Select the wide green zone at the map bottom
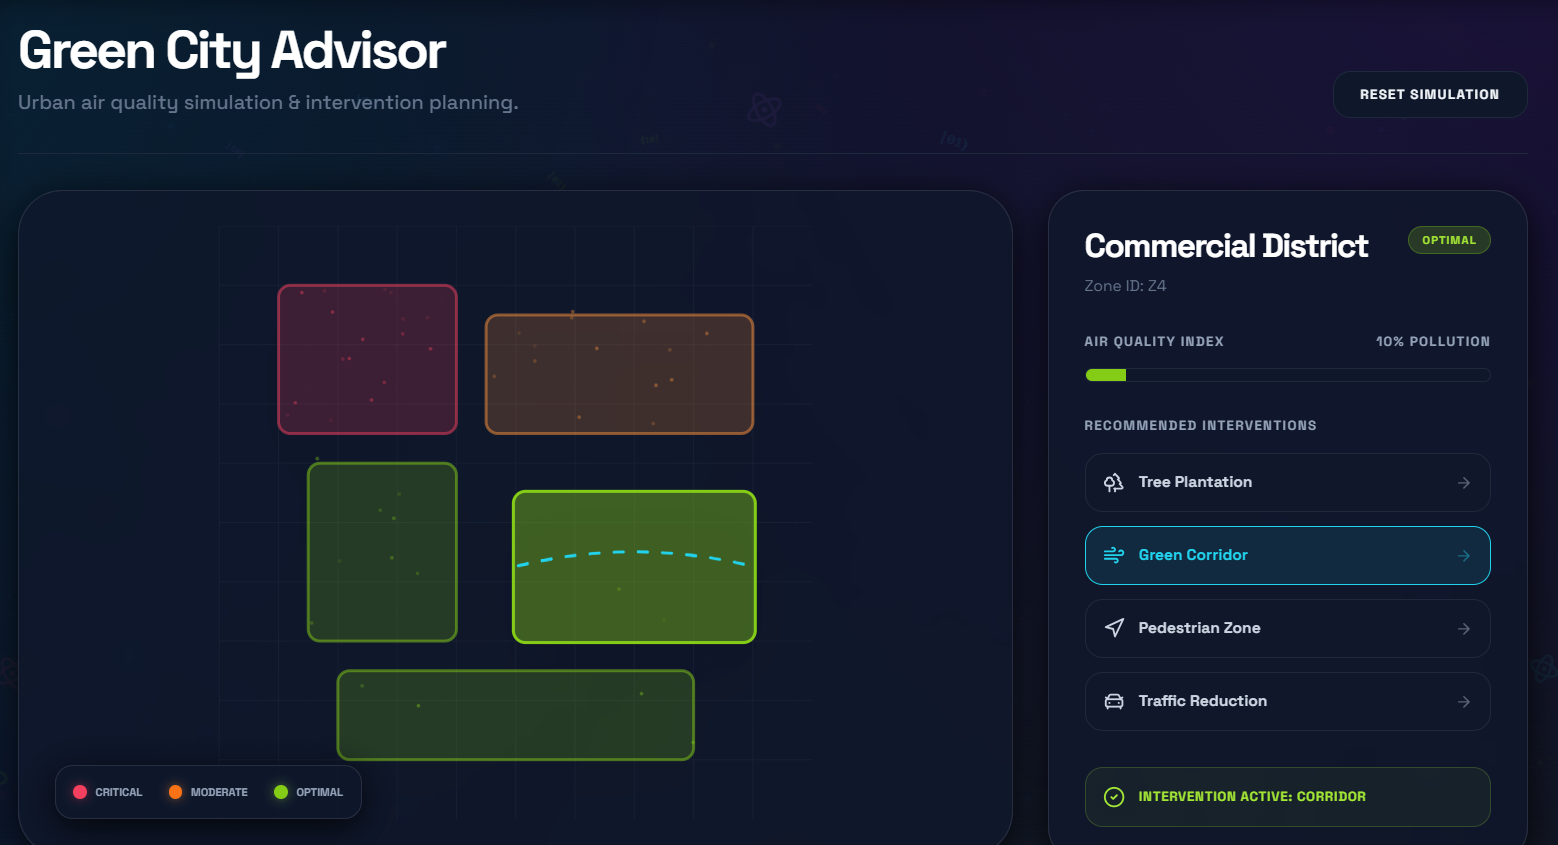 point(515,715)
